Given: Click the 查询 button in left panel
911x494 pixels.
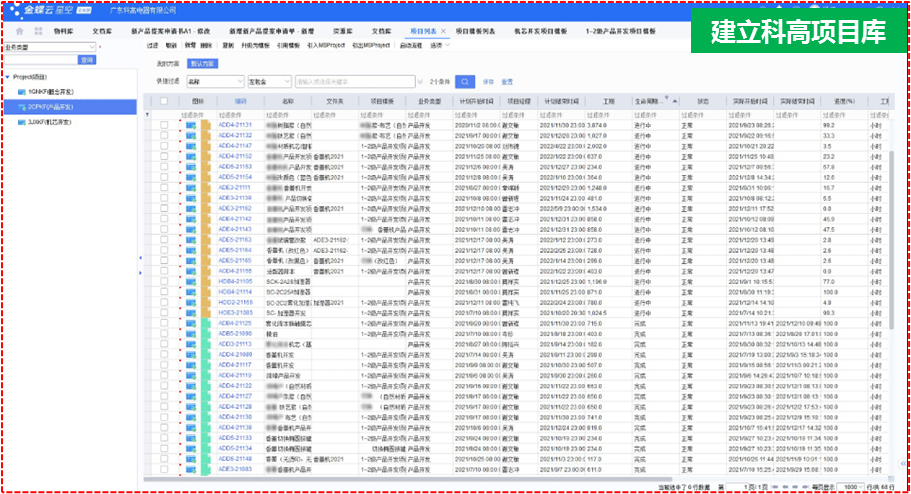Looking at the screenshot, I should pos(87,60).
